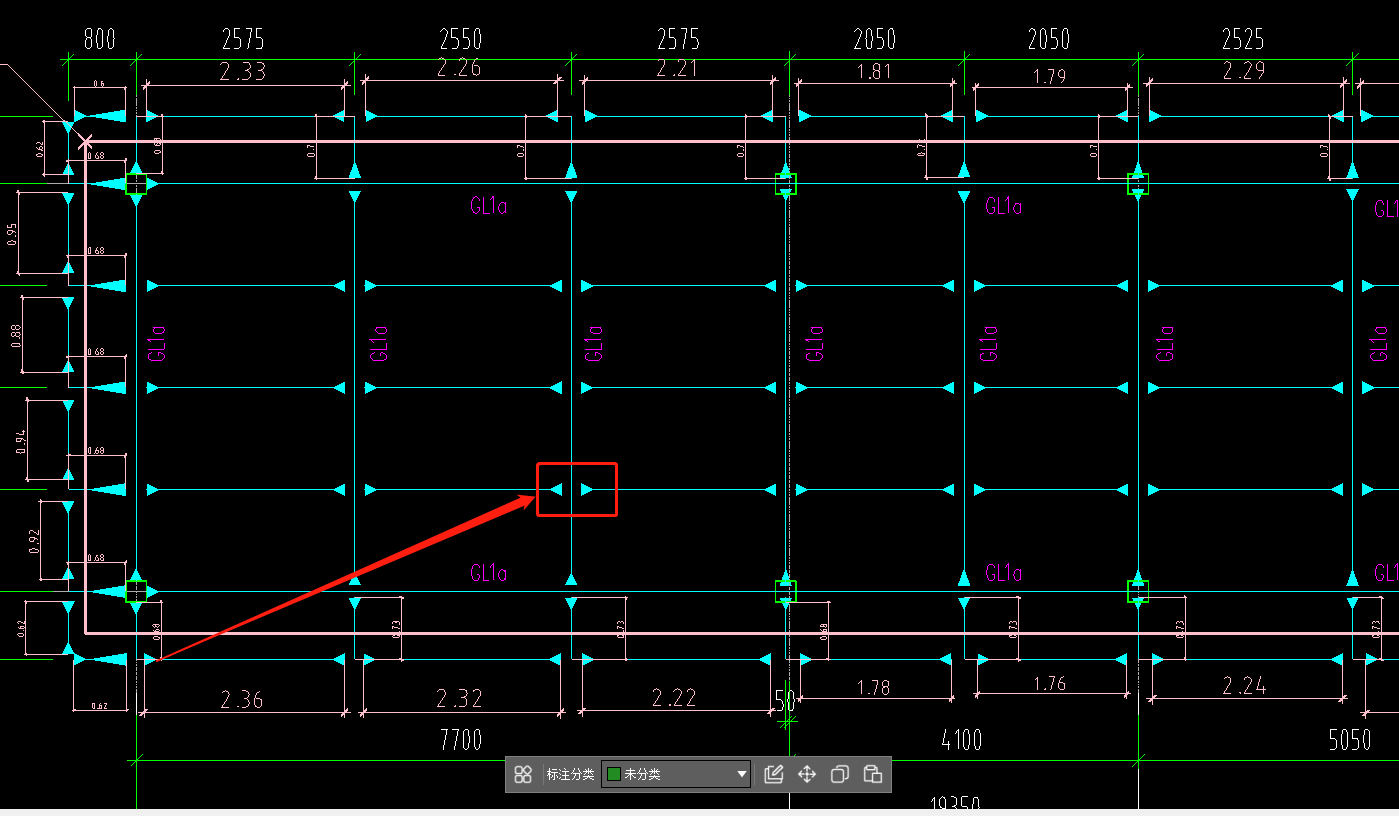Select the vertical 0.94 dimension text

click(x=22, y=440)
